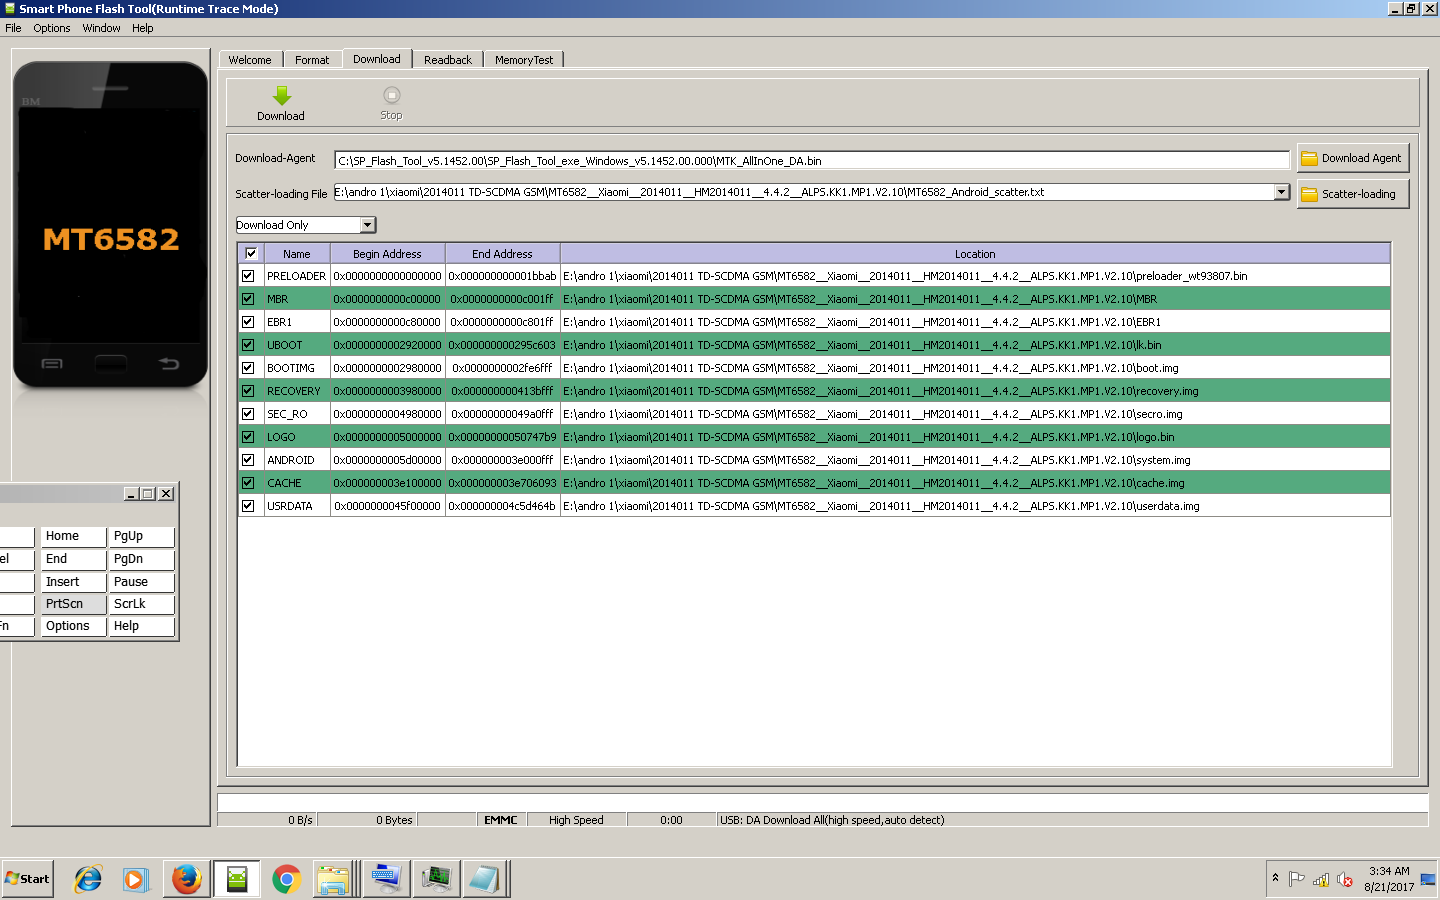
Task: Open the Download Only mode dropdown
Action: coord(367,225)
